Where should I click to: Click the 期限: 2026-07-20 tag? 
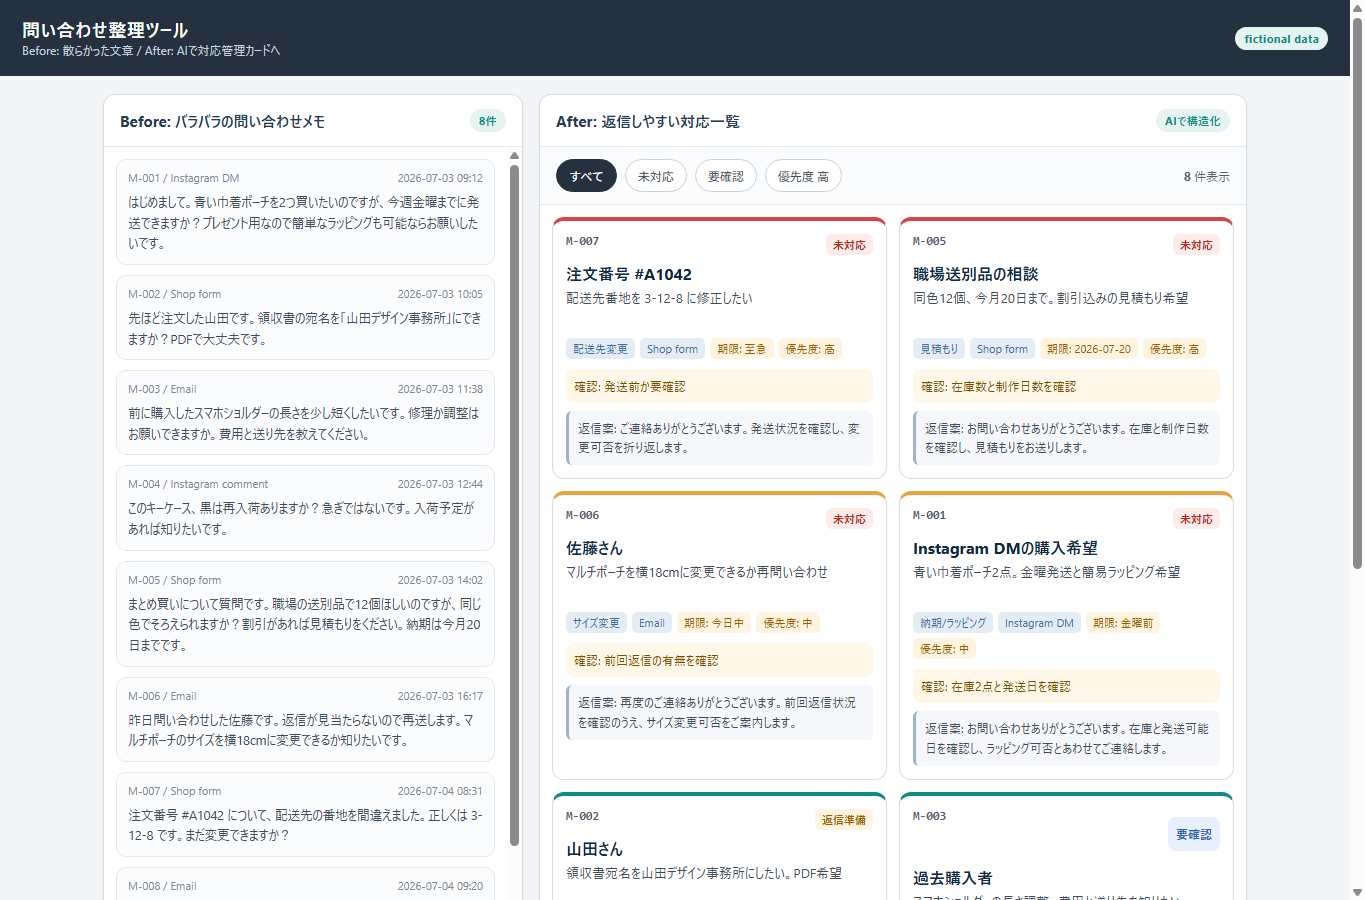pyautogui.click(x=1088, y=349)
